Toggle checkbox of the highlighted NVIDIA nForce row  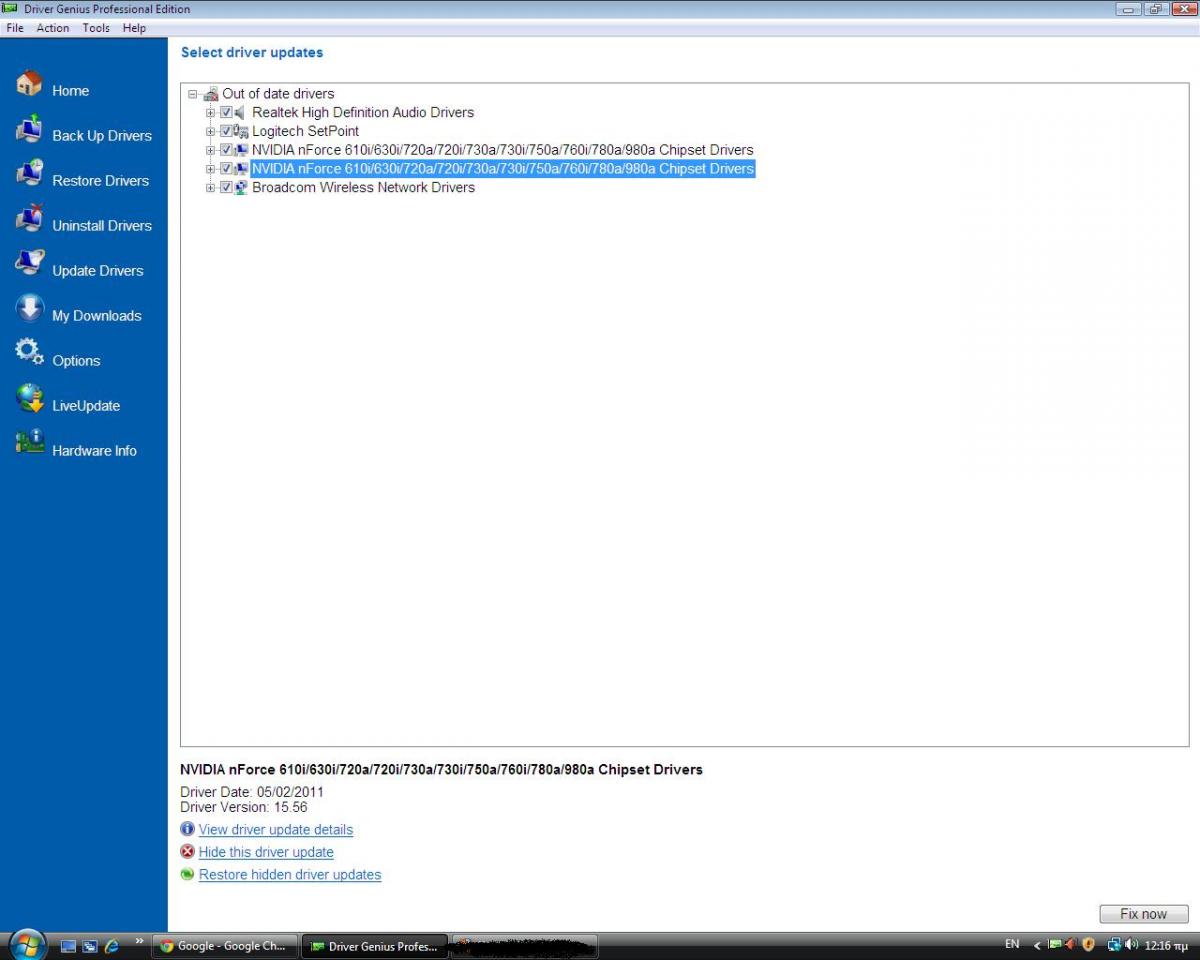coord(226,169)
